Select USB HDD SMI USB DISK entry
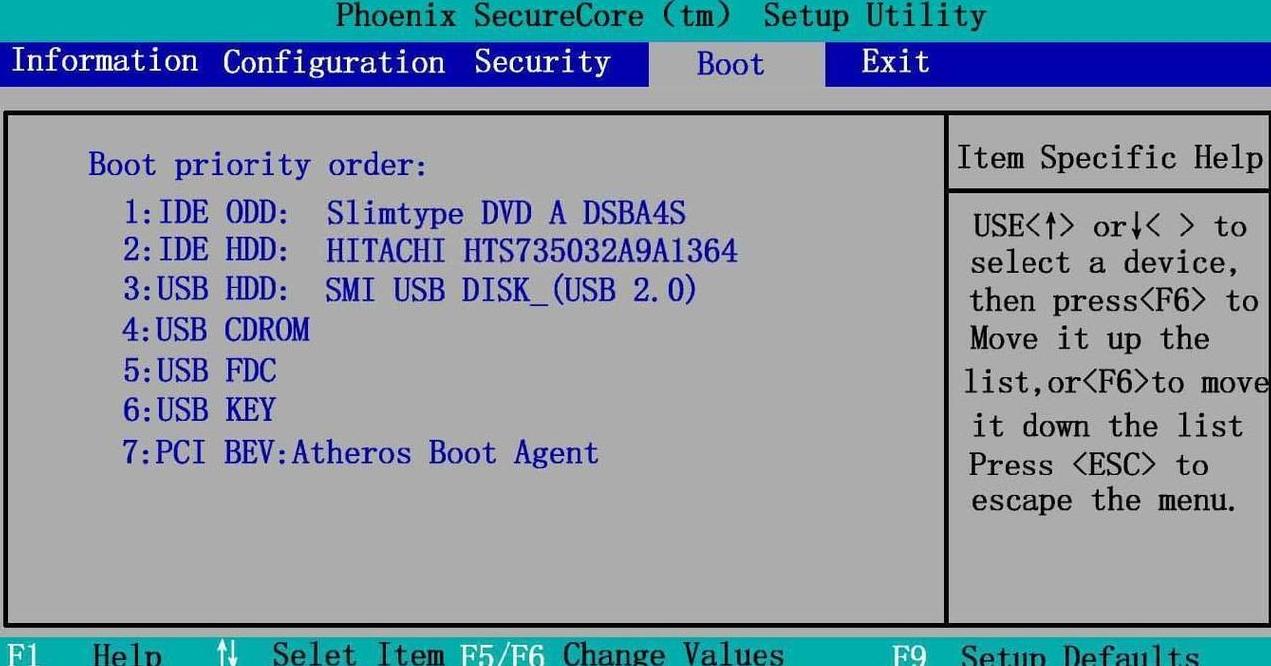This screenshot has width=1271, height=666. pyautogui.click(x=409, y=290)
